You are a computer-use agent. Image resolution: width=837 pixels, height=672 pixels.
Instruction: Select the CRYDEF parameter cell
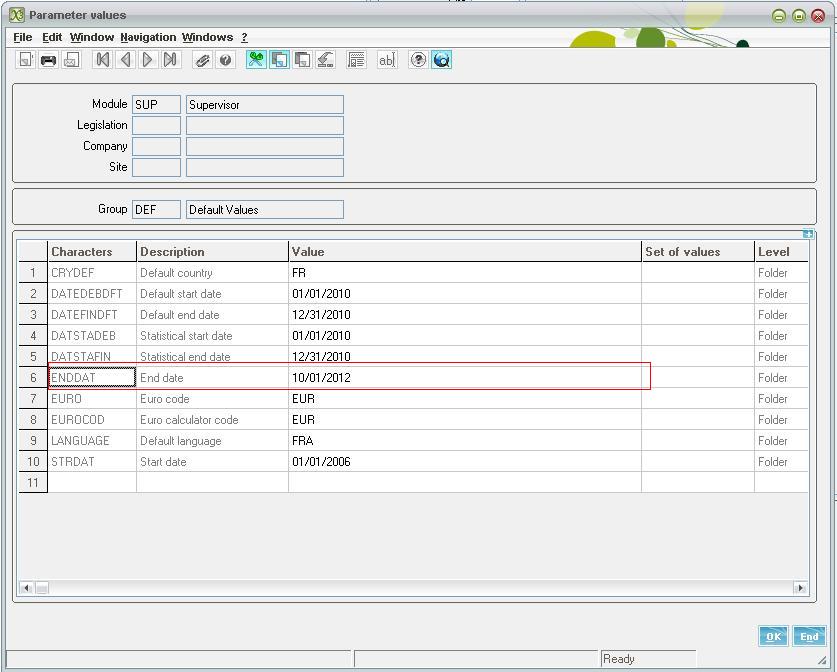tap(92, 273)
